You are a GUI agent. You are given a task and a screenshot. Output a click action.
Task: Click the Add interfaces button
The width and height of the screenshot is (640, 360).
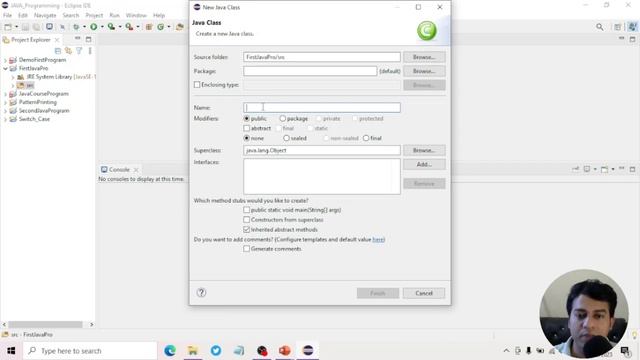point(424,164)
